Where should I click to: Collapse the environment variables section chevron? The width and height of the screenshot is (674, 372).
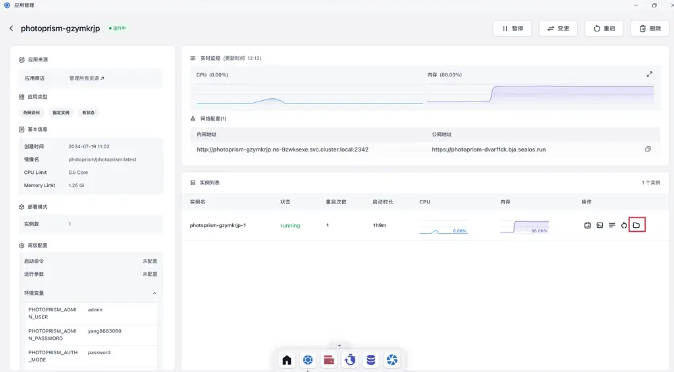(154, 293)
